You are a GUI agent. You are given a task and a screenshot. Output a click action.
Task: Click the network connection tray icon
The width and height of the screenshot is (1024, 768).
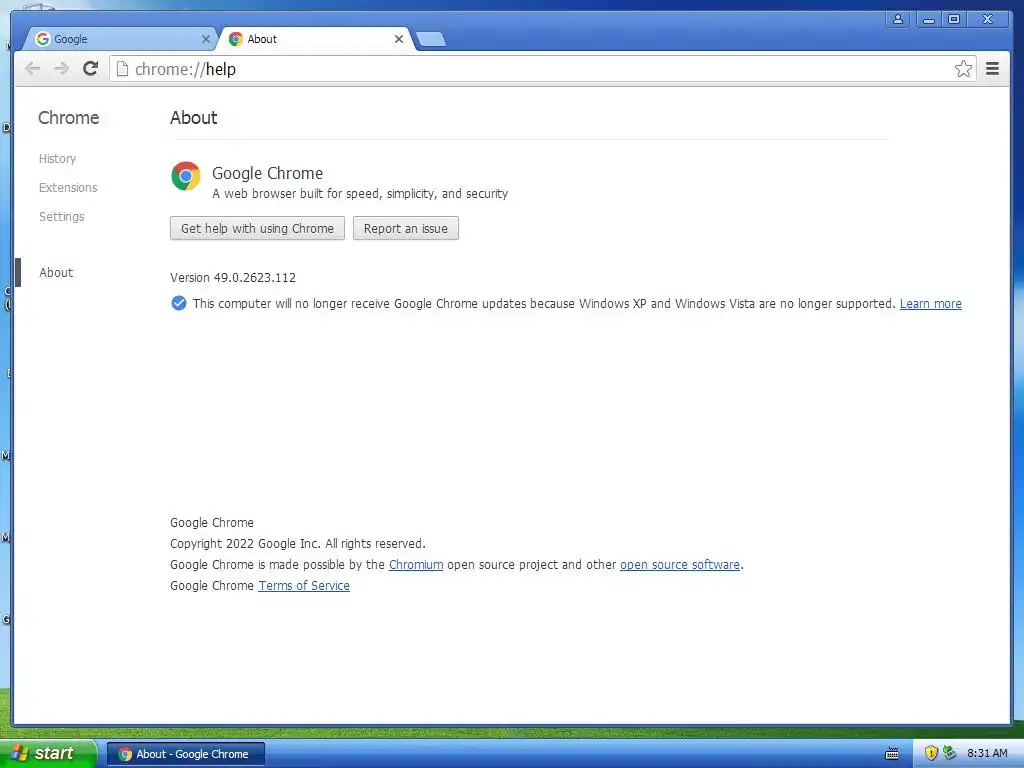[950, 754]
